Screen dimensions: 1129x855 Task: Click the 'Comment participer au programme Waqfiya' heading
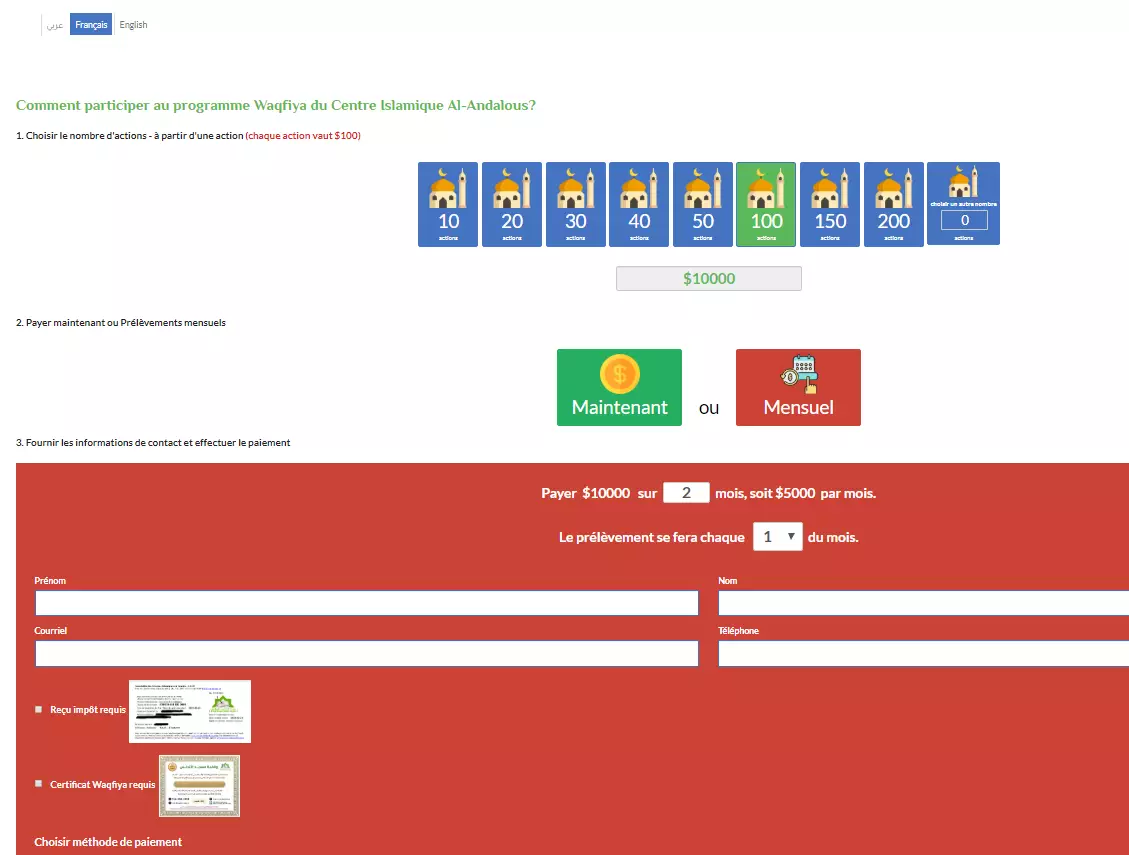point(276,105)
